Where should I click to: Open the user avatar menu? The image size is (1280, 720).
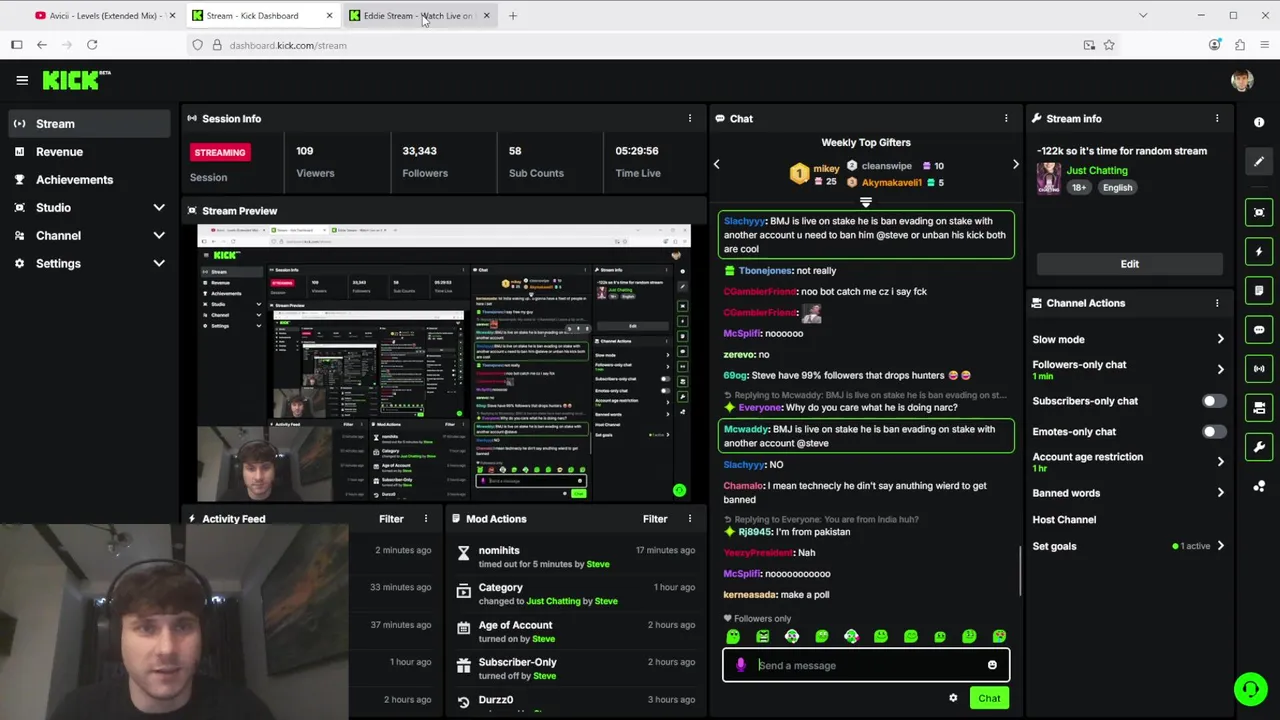(1242, 81)
